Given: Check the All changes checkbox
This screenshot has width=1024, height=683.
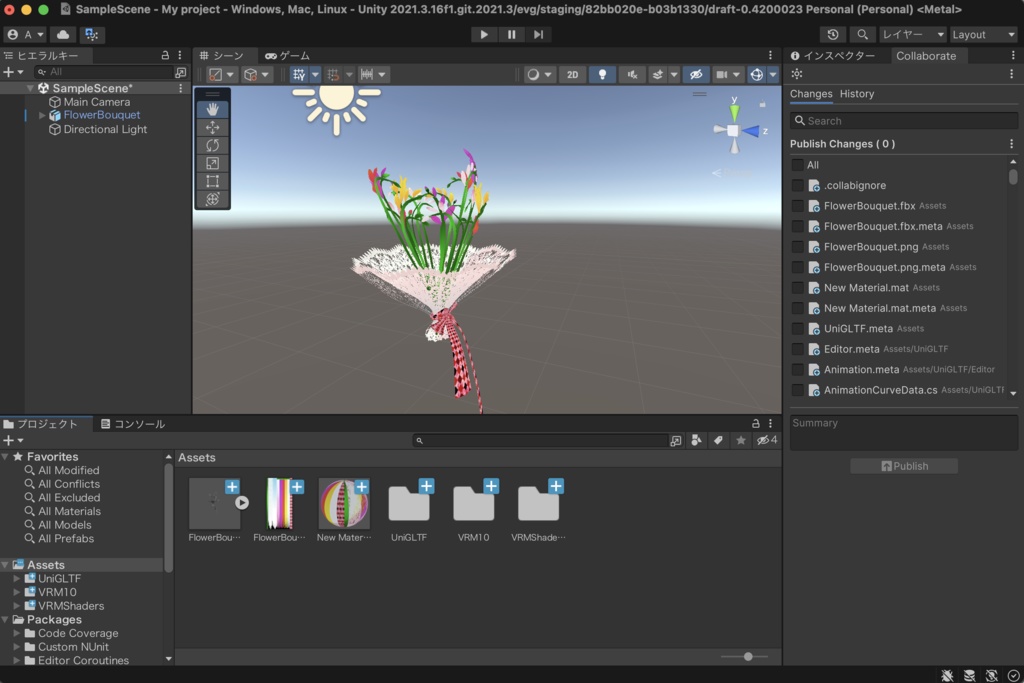Looking at the screenshot, I should coord(797,165).
